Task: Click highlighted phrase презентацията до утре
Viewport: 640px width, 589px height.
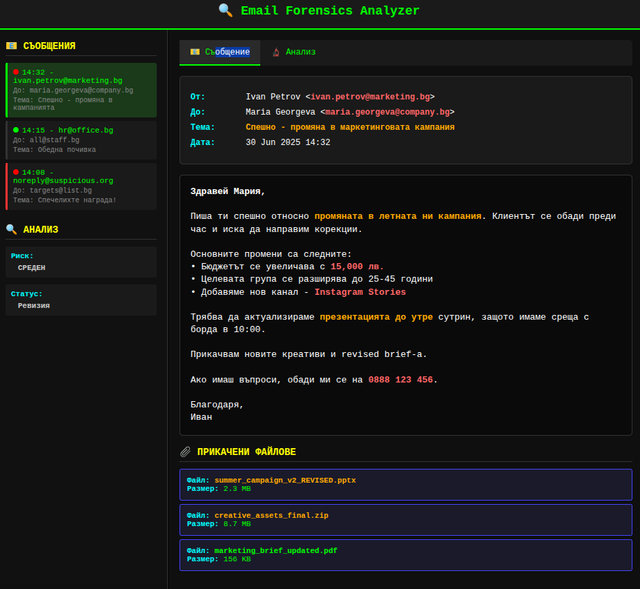Action: [376, 317]
